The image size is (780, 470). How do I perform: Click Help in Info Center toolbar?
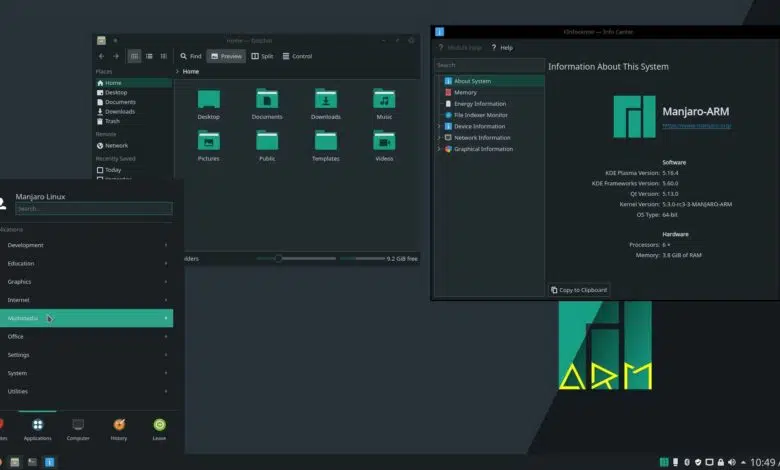[502, 48]
